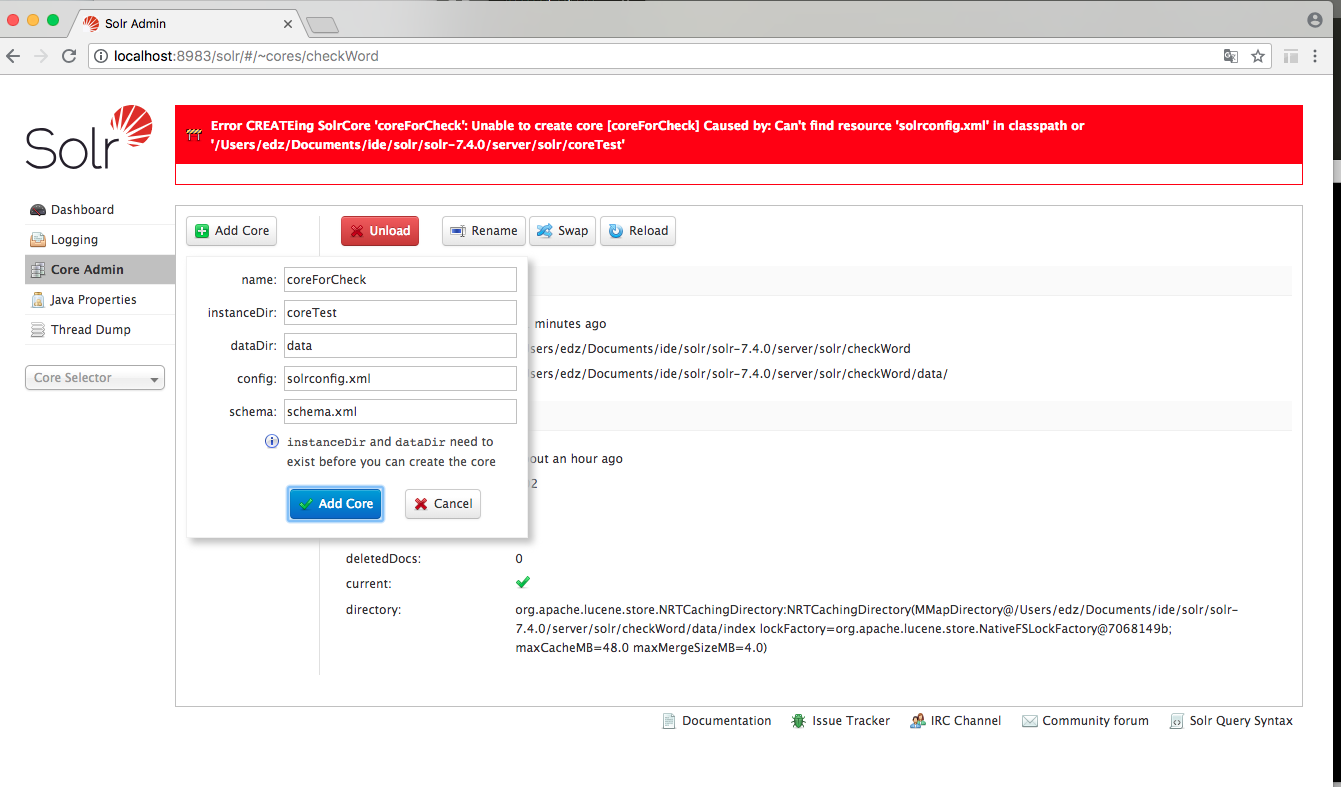Image resolution: width=1341 pixels, height=787 pixels.
Task: Unload the current core
Action: click(380, 231)
